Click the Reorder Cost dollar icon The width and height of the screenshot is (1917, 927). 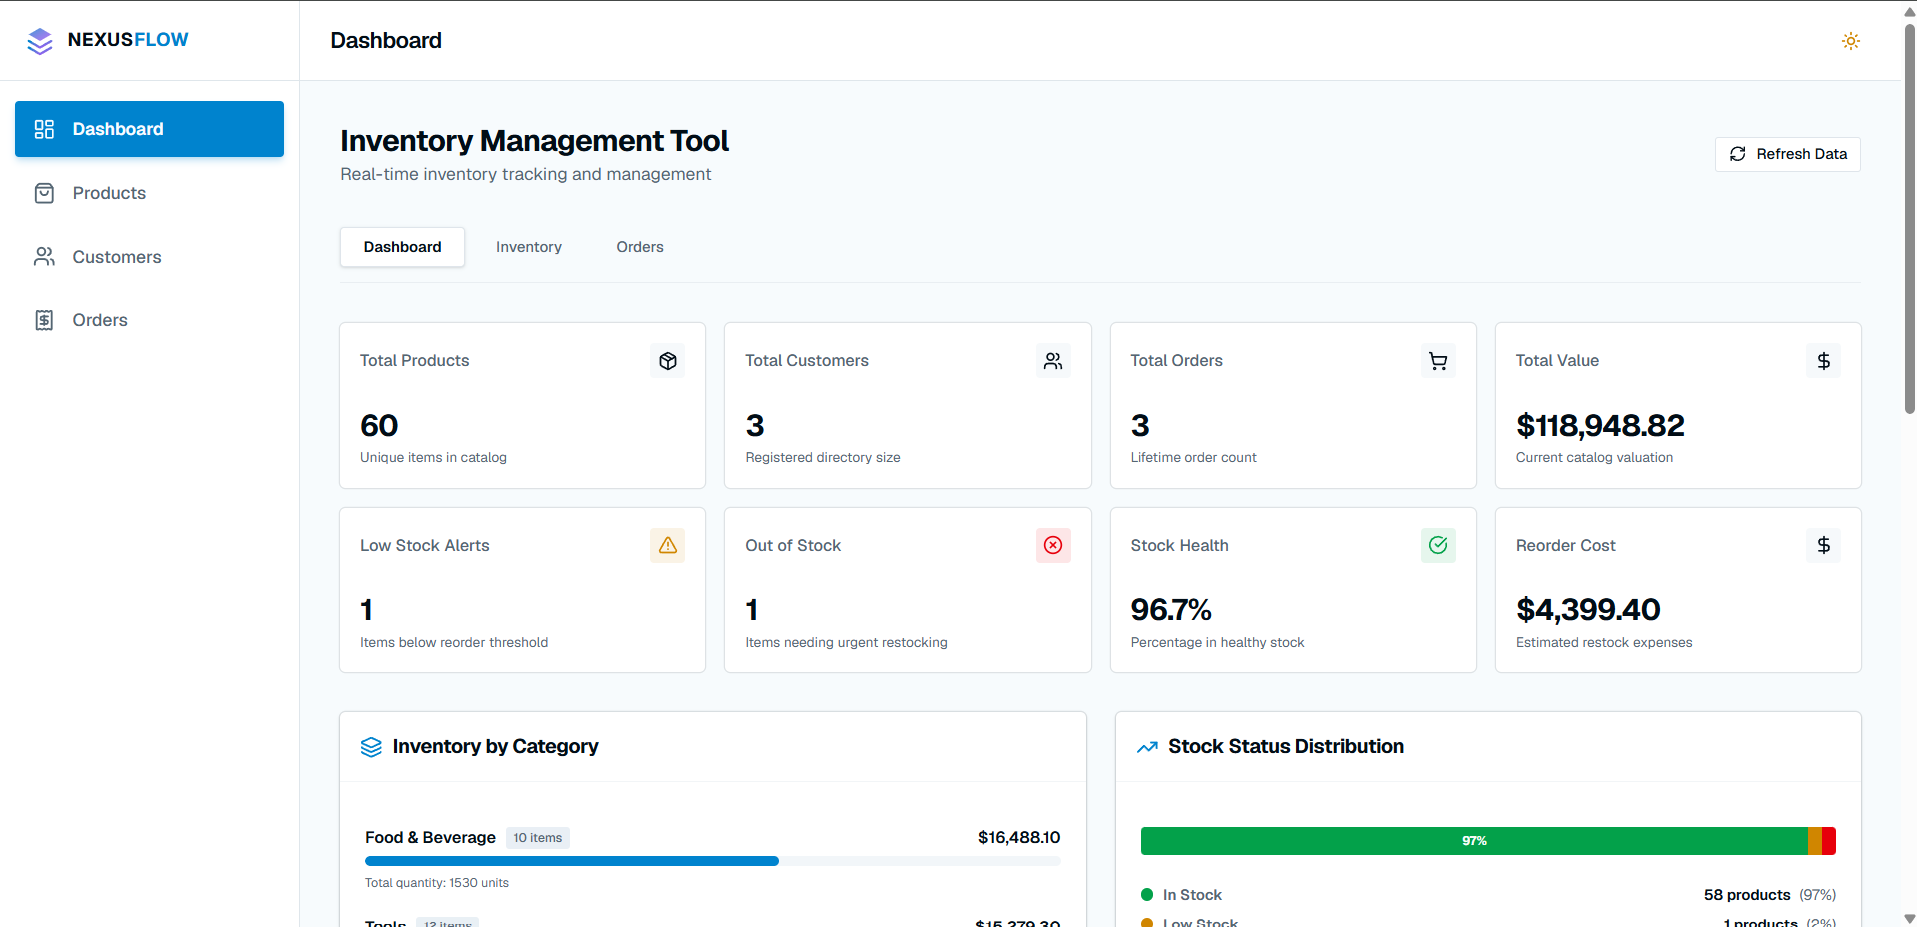pyautogui.click(x=1823, y=545)
